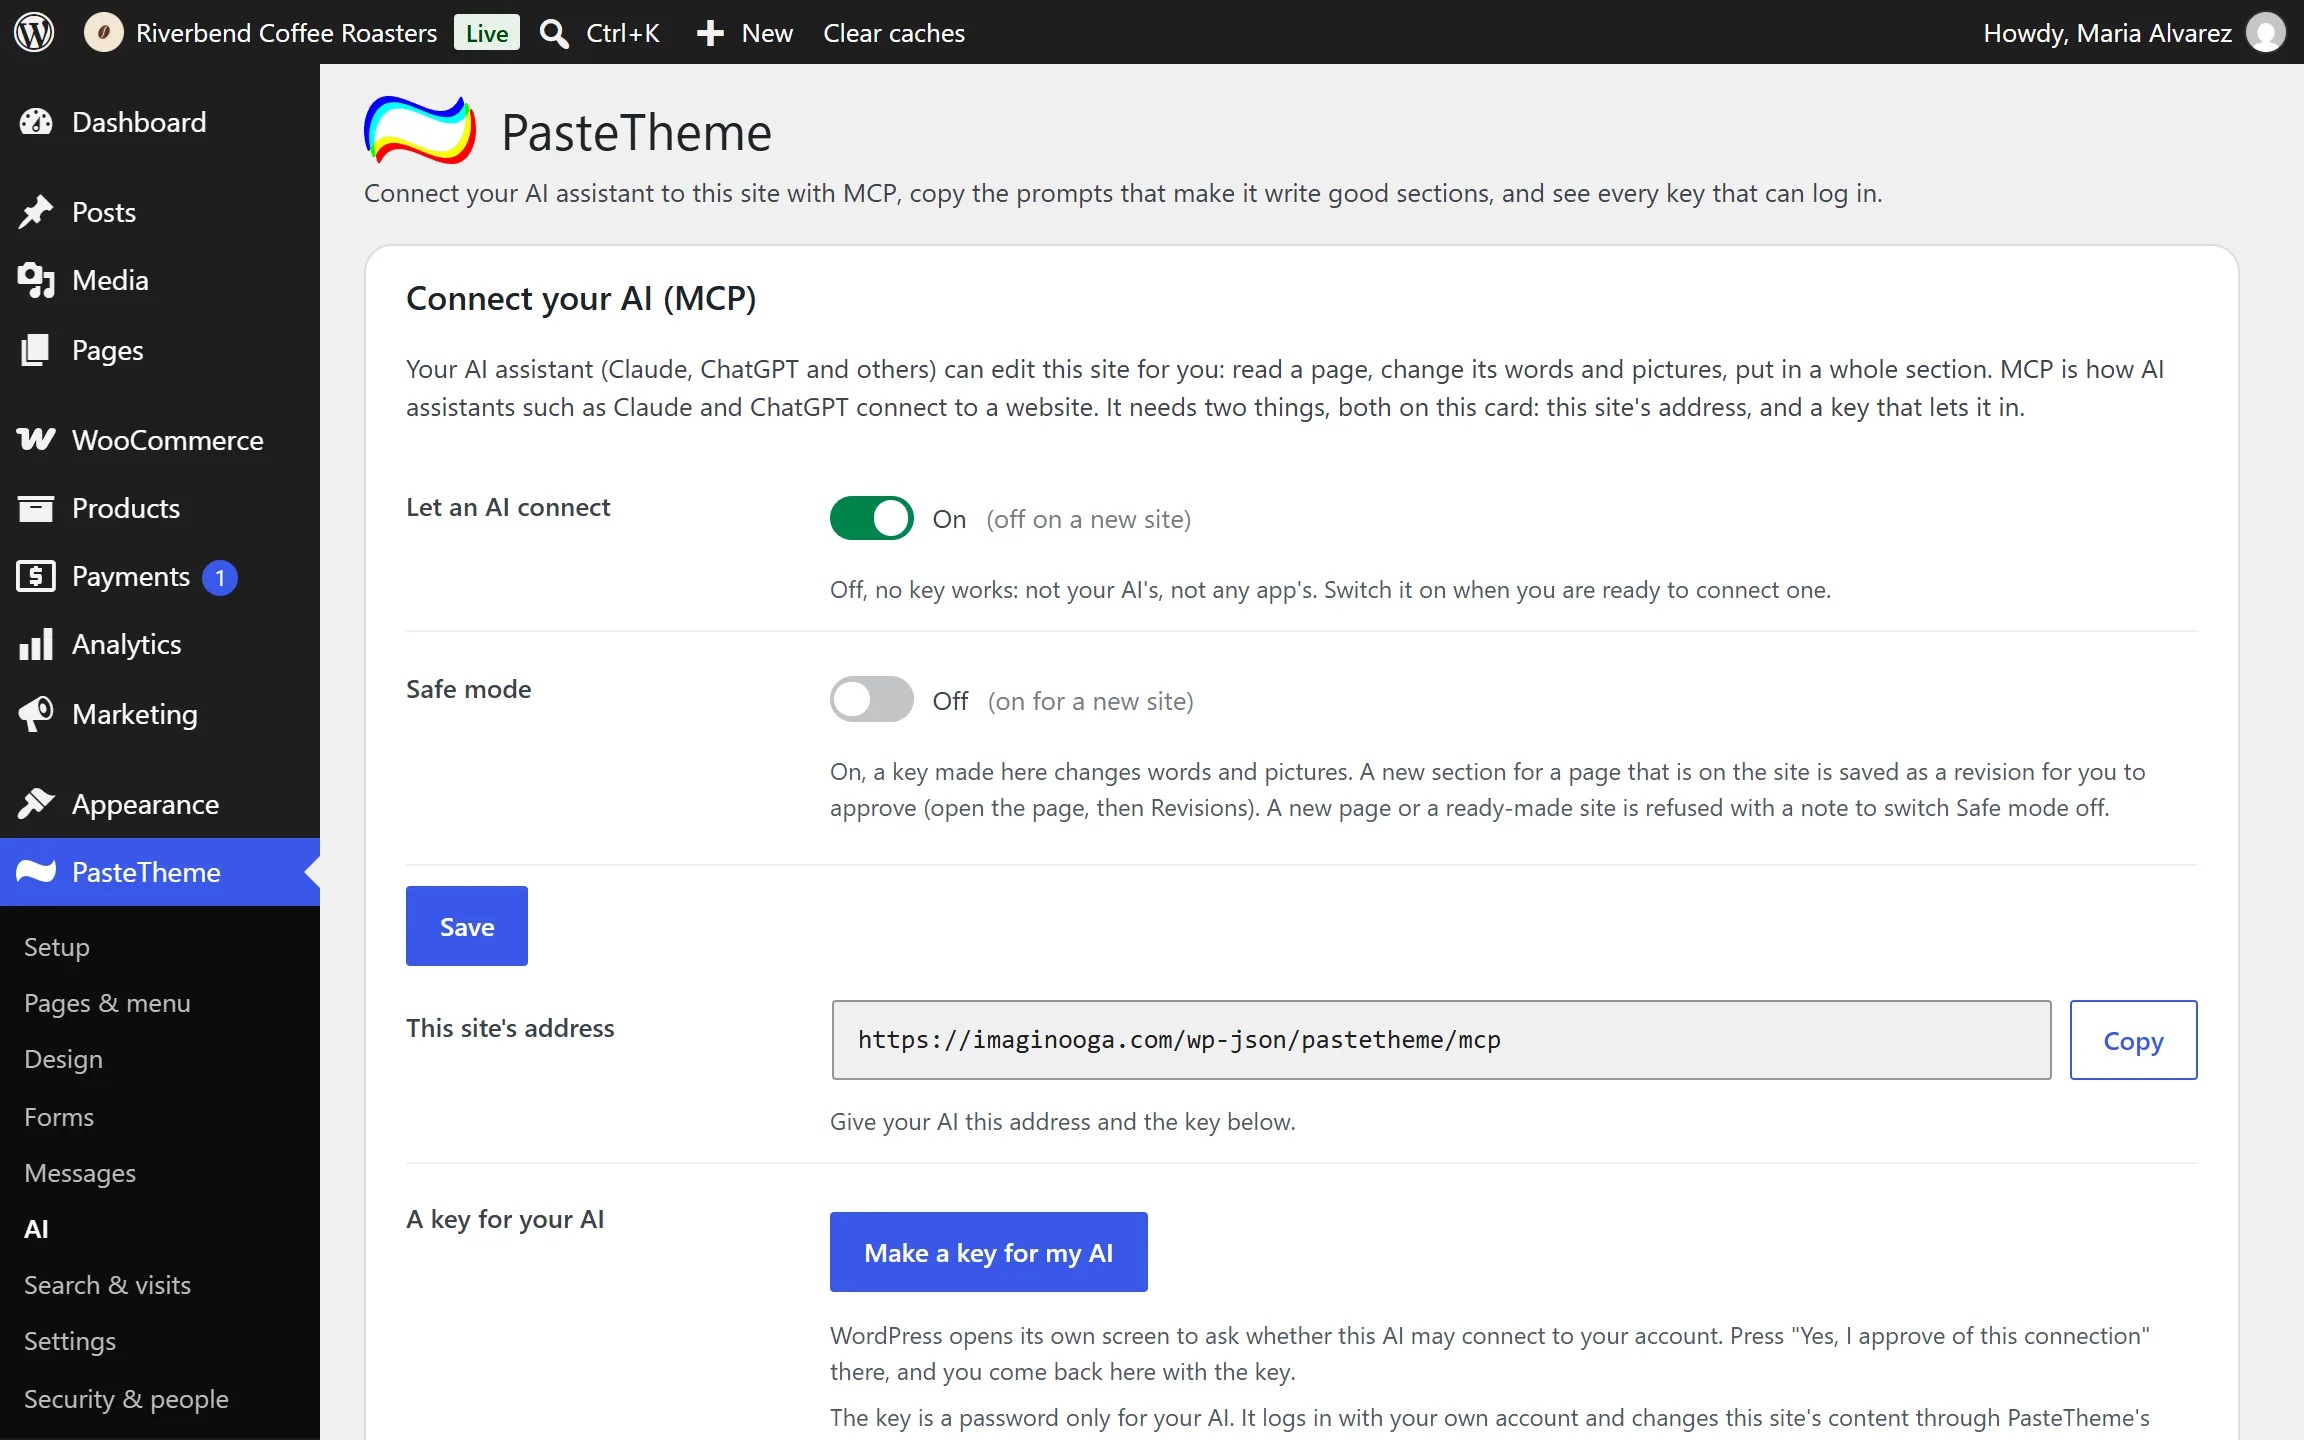Open Maria Alvarez user avatar
Viewport: 2304px width, 1440px height.
click(x=2266, y=33)
